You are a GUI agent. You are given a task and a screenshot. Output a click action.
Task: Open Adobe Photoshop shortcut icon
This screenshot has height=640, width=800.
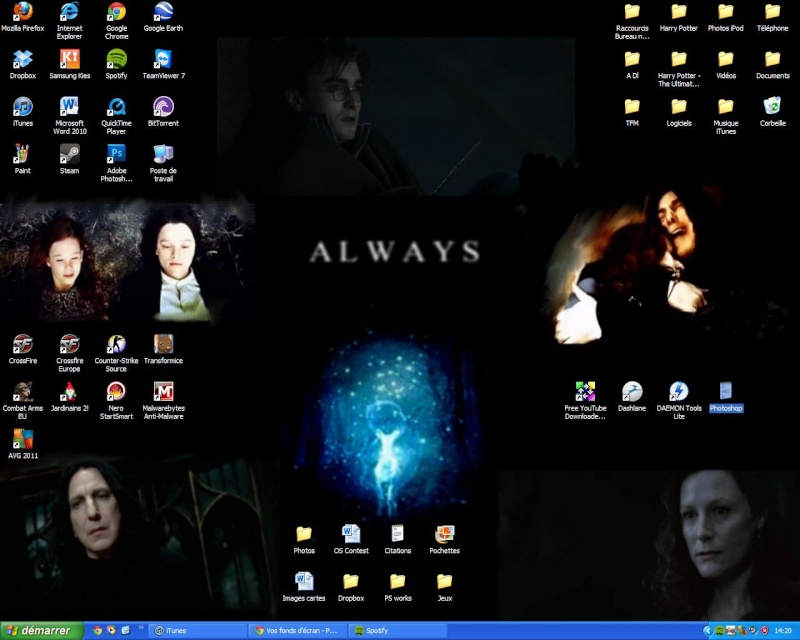point(116,163)
